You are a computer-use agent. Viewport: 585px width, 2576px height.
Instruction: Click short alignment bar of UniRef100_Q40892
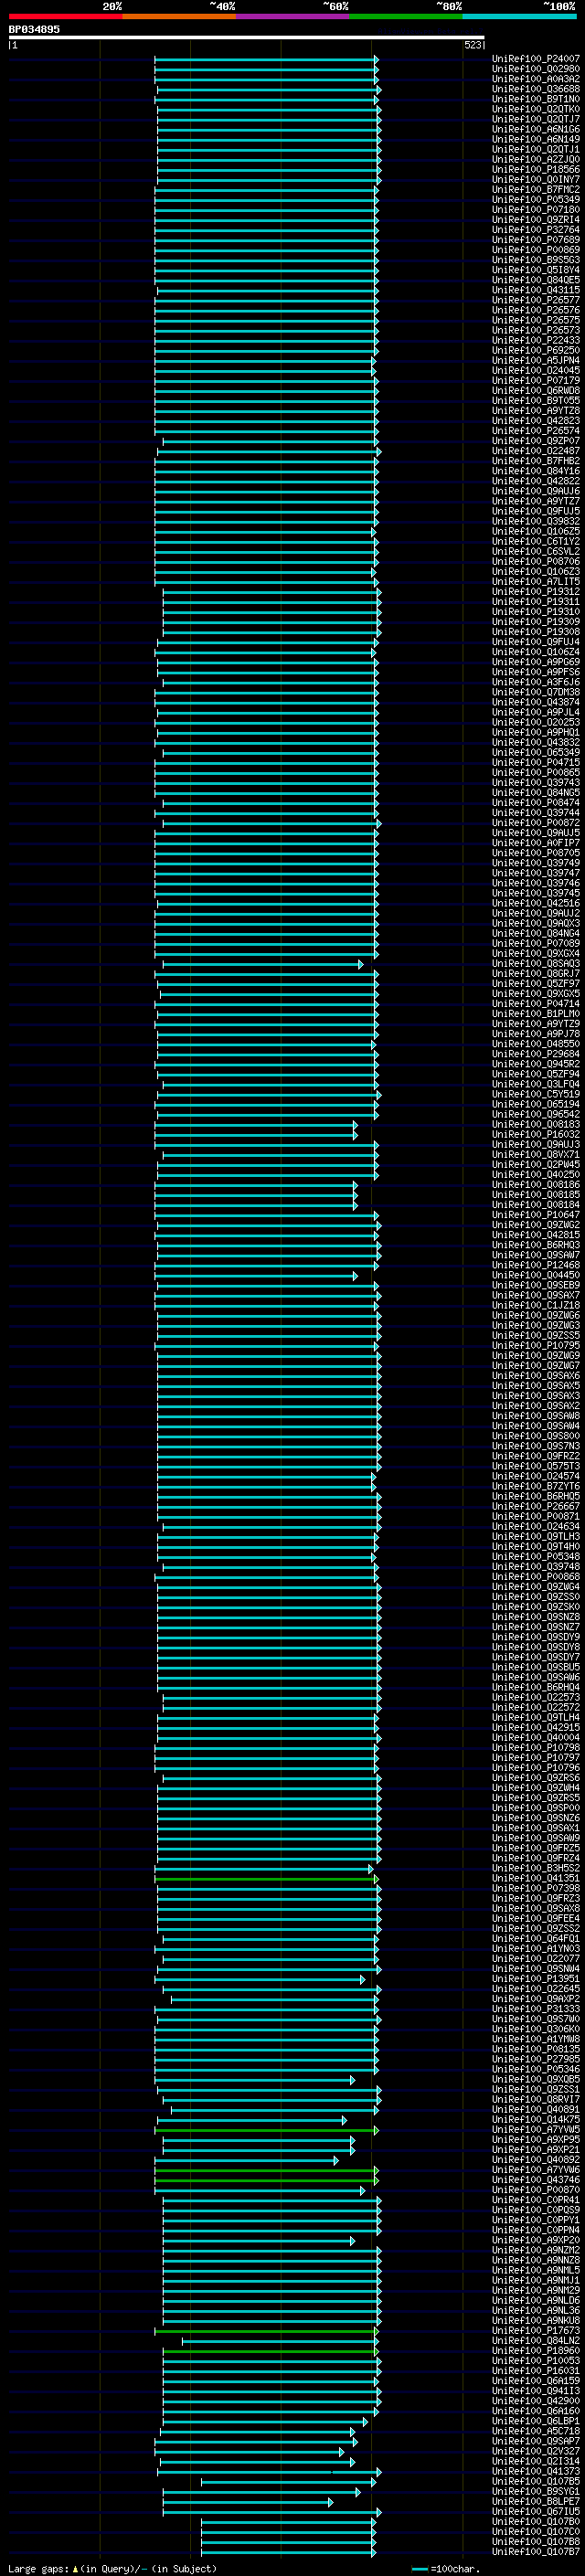(x=246, y=2160)
